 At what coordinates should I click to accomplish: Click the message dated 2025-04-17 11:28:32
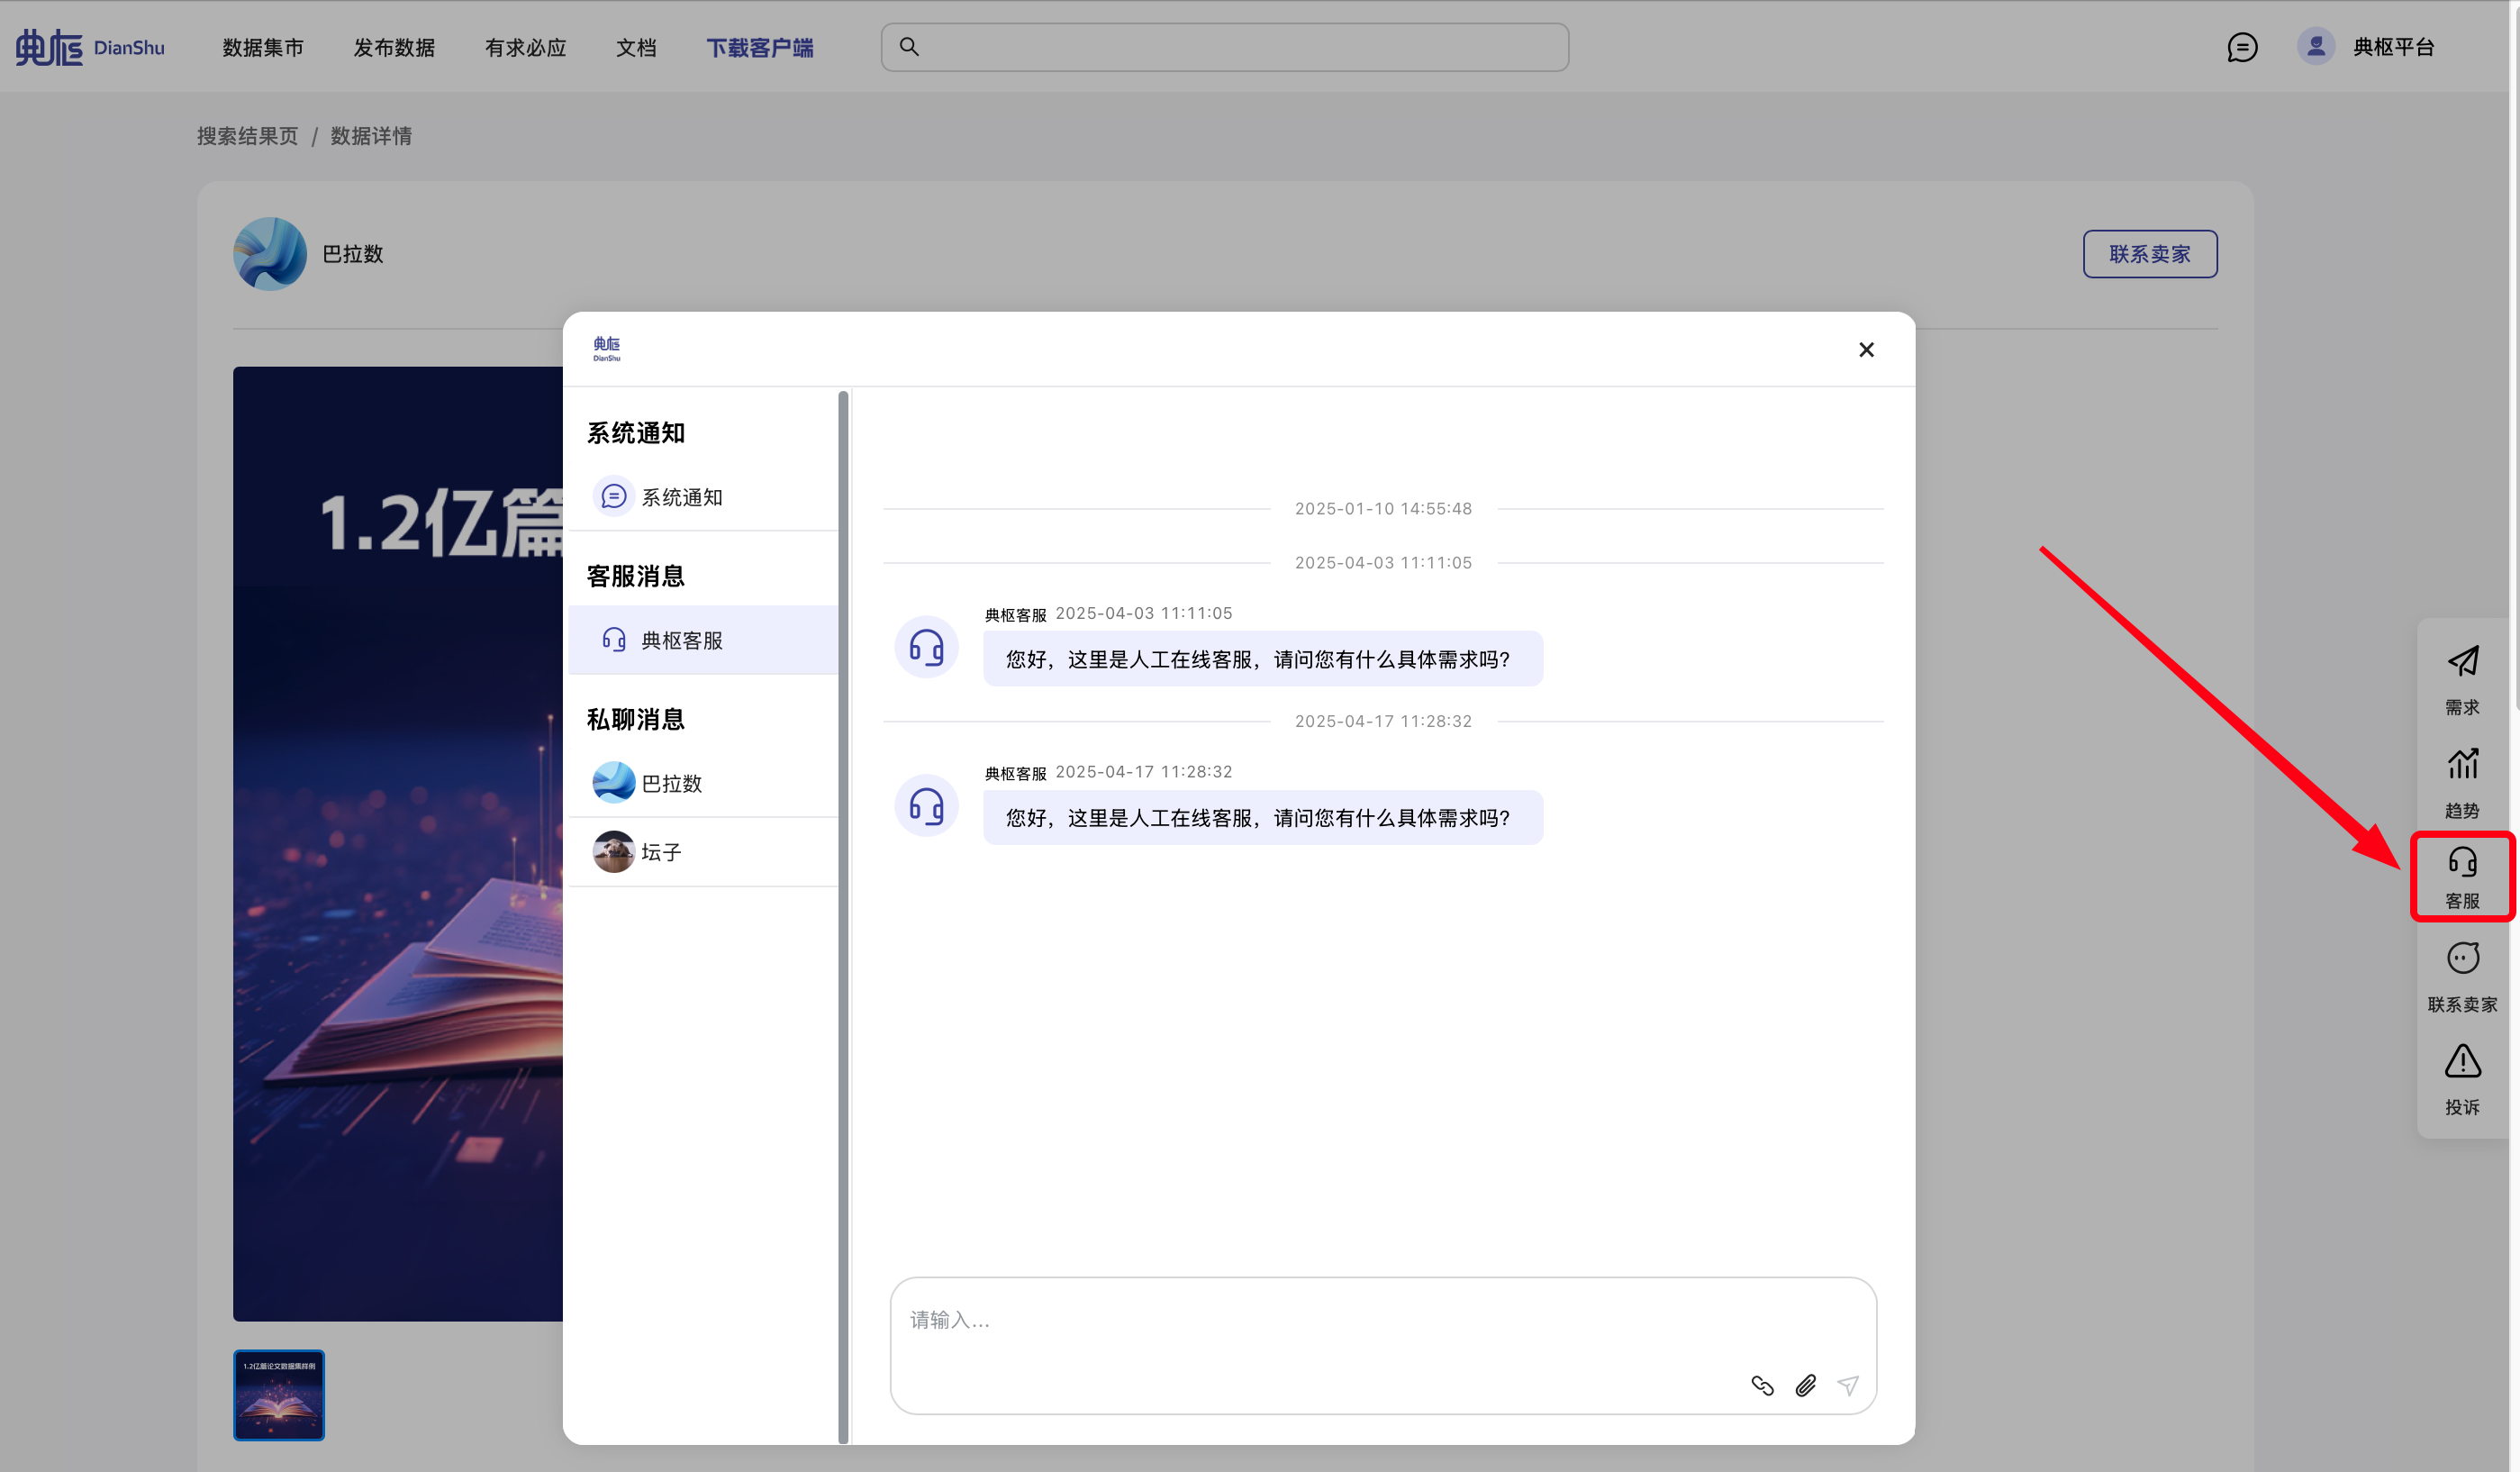click(x=1262, y=818)
